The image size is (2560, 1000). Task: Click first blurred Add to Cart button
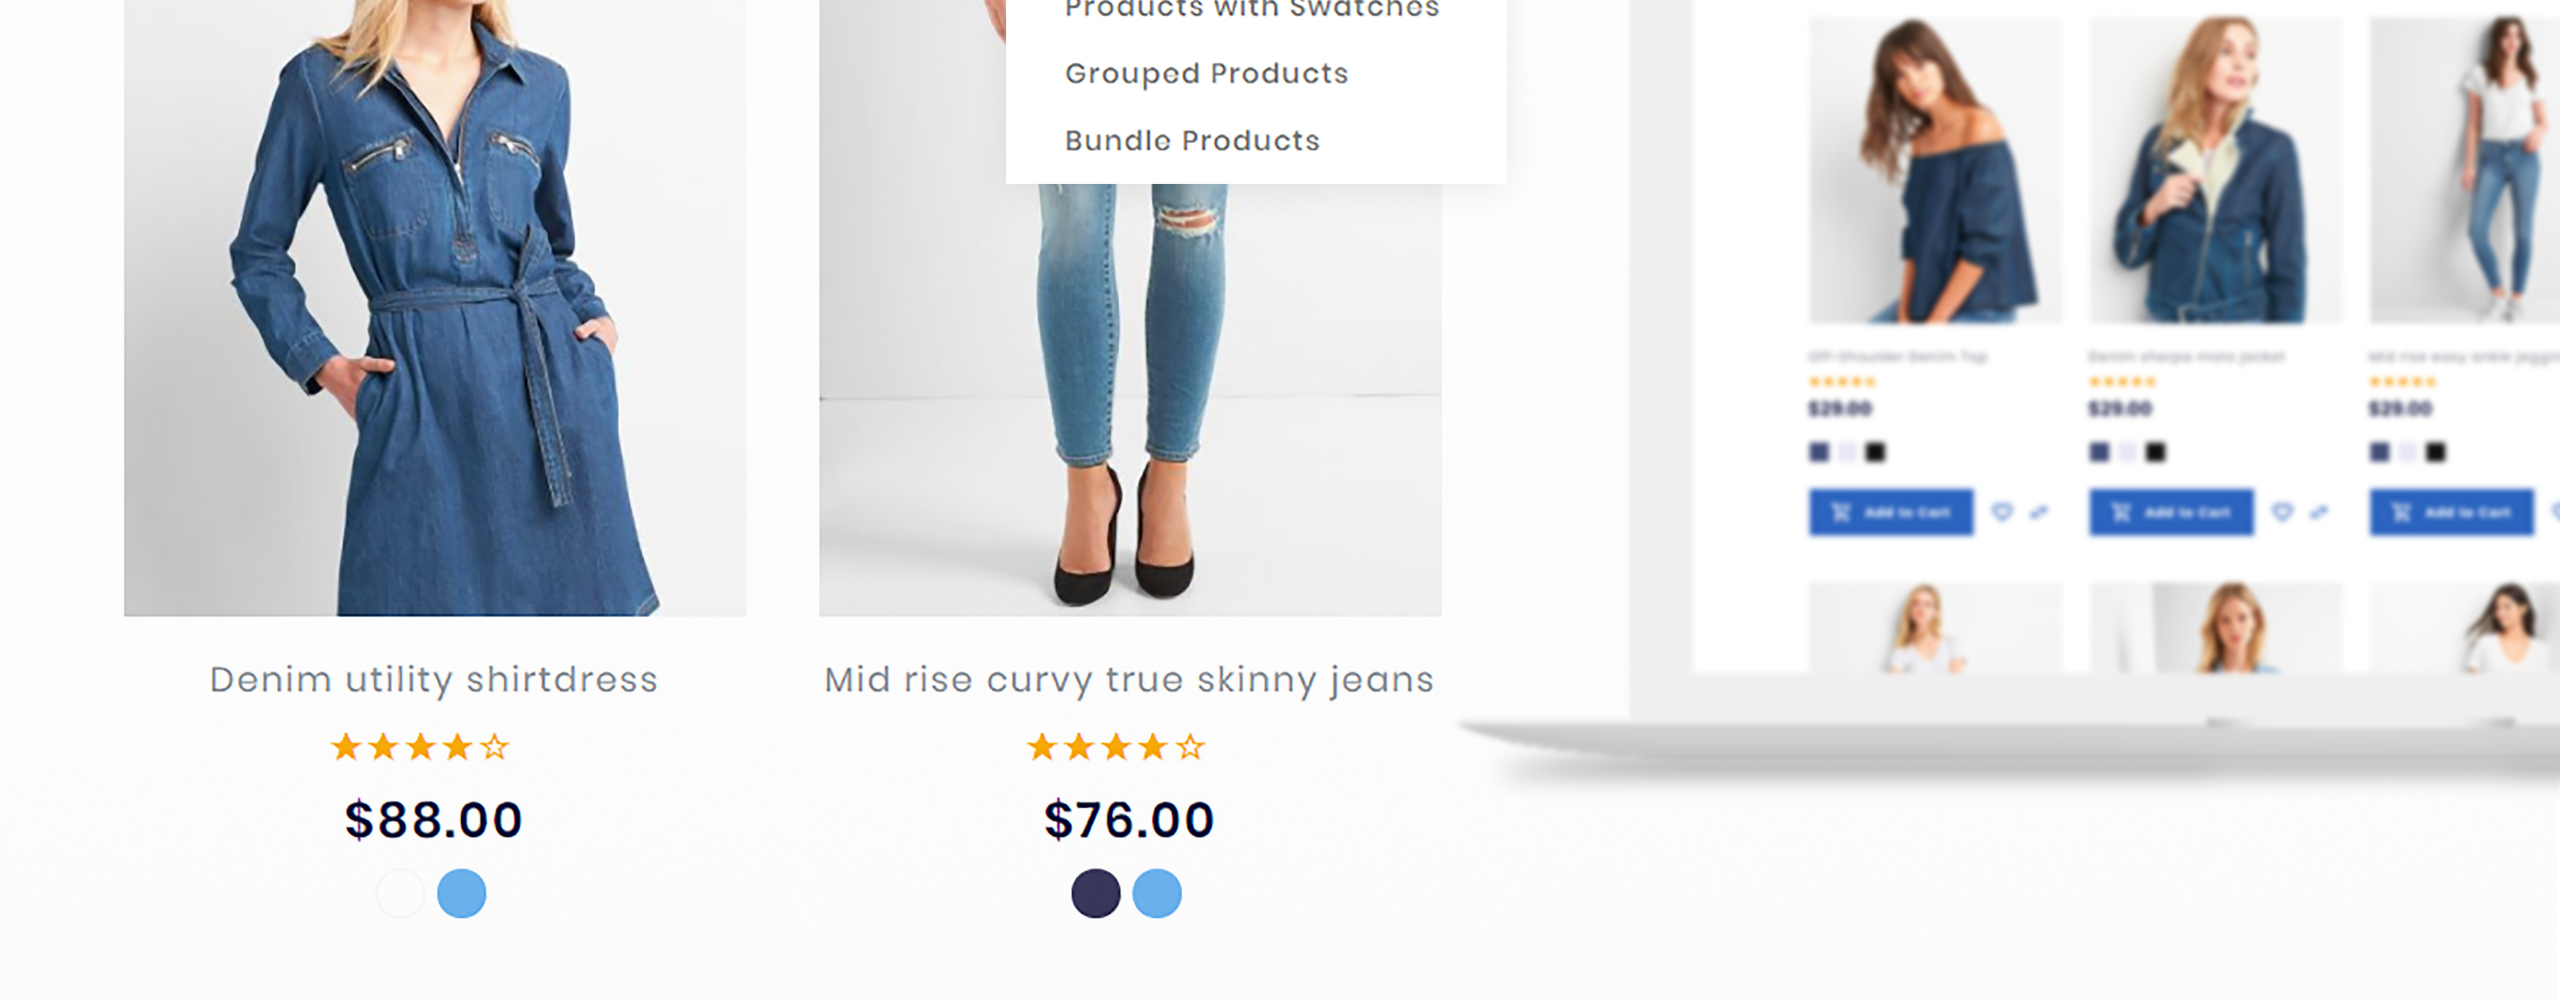point(1891,512)
